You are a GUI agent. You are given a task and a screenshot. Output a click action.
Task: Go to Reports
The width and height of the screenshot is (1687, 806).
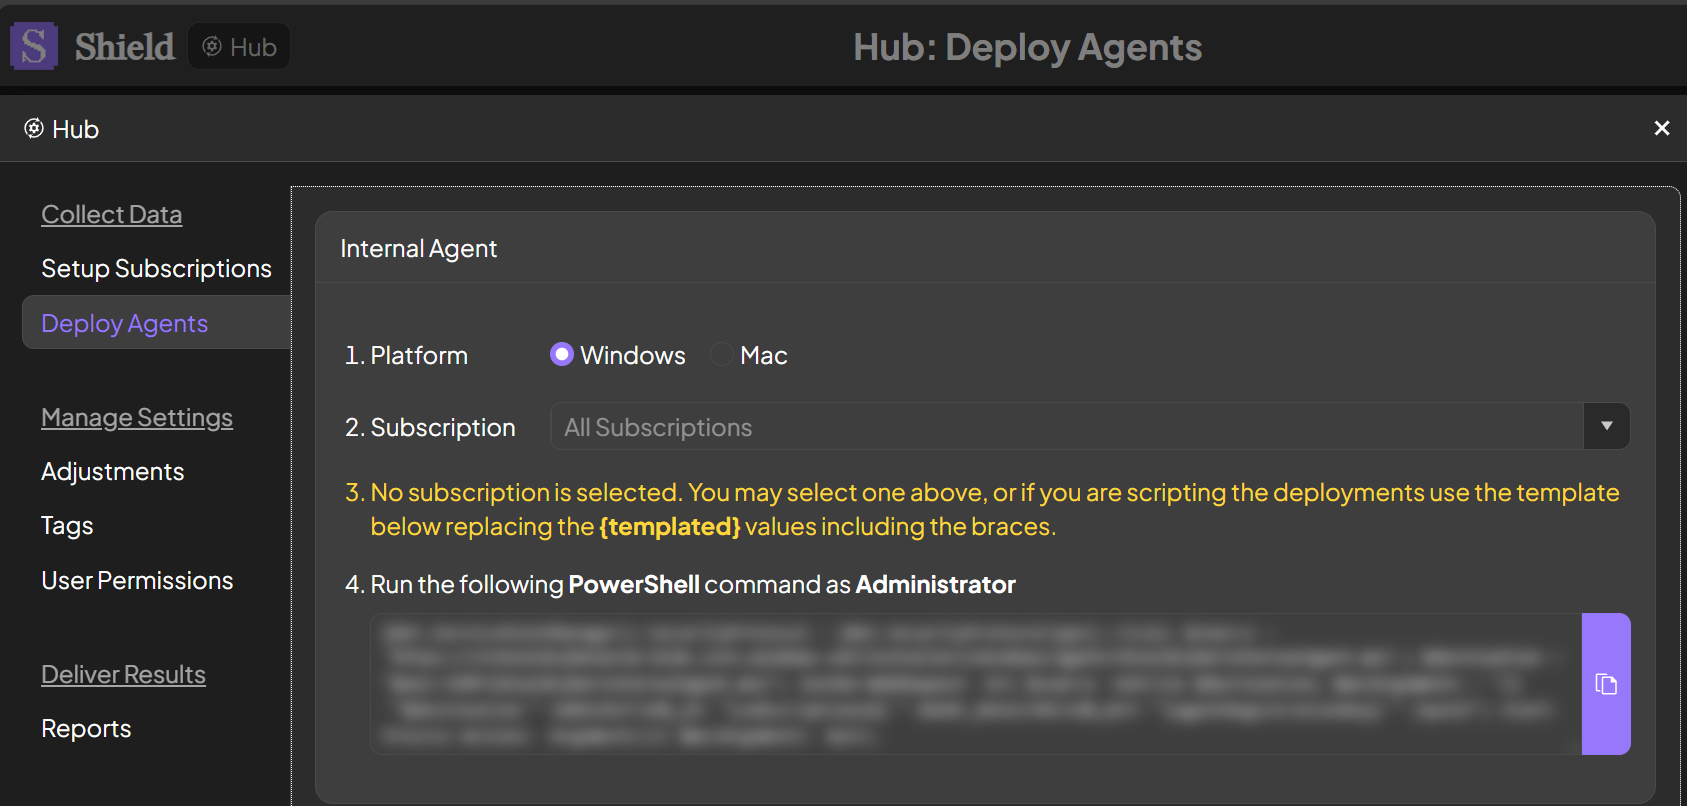pyautogui.click(x=86, y=729)
